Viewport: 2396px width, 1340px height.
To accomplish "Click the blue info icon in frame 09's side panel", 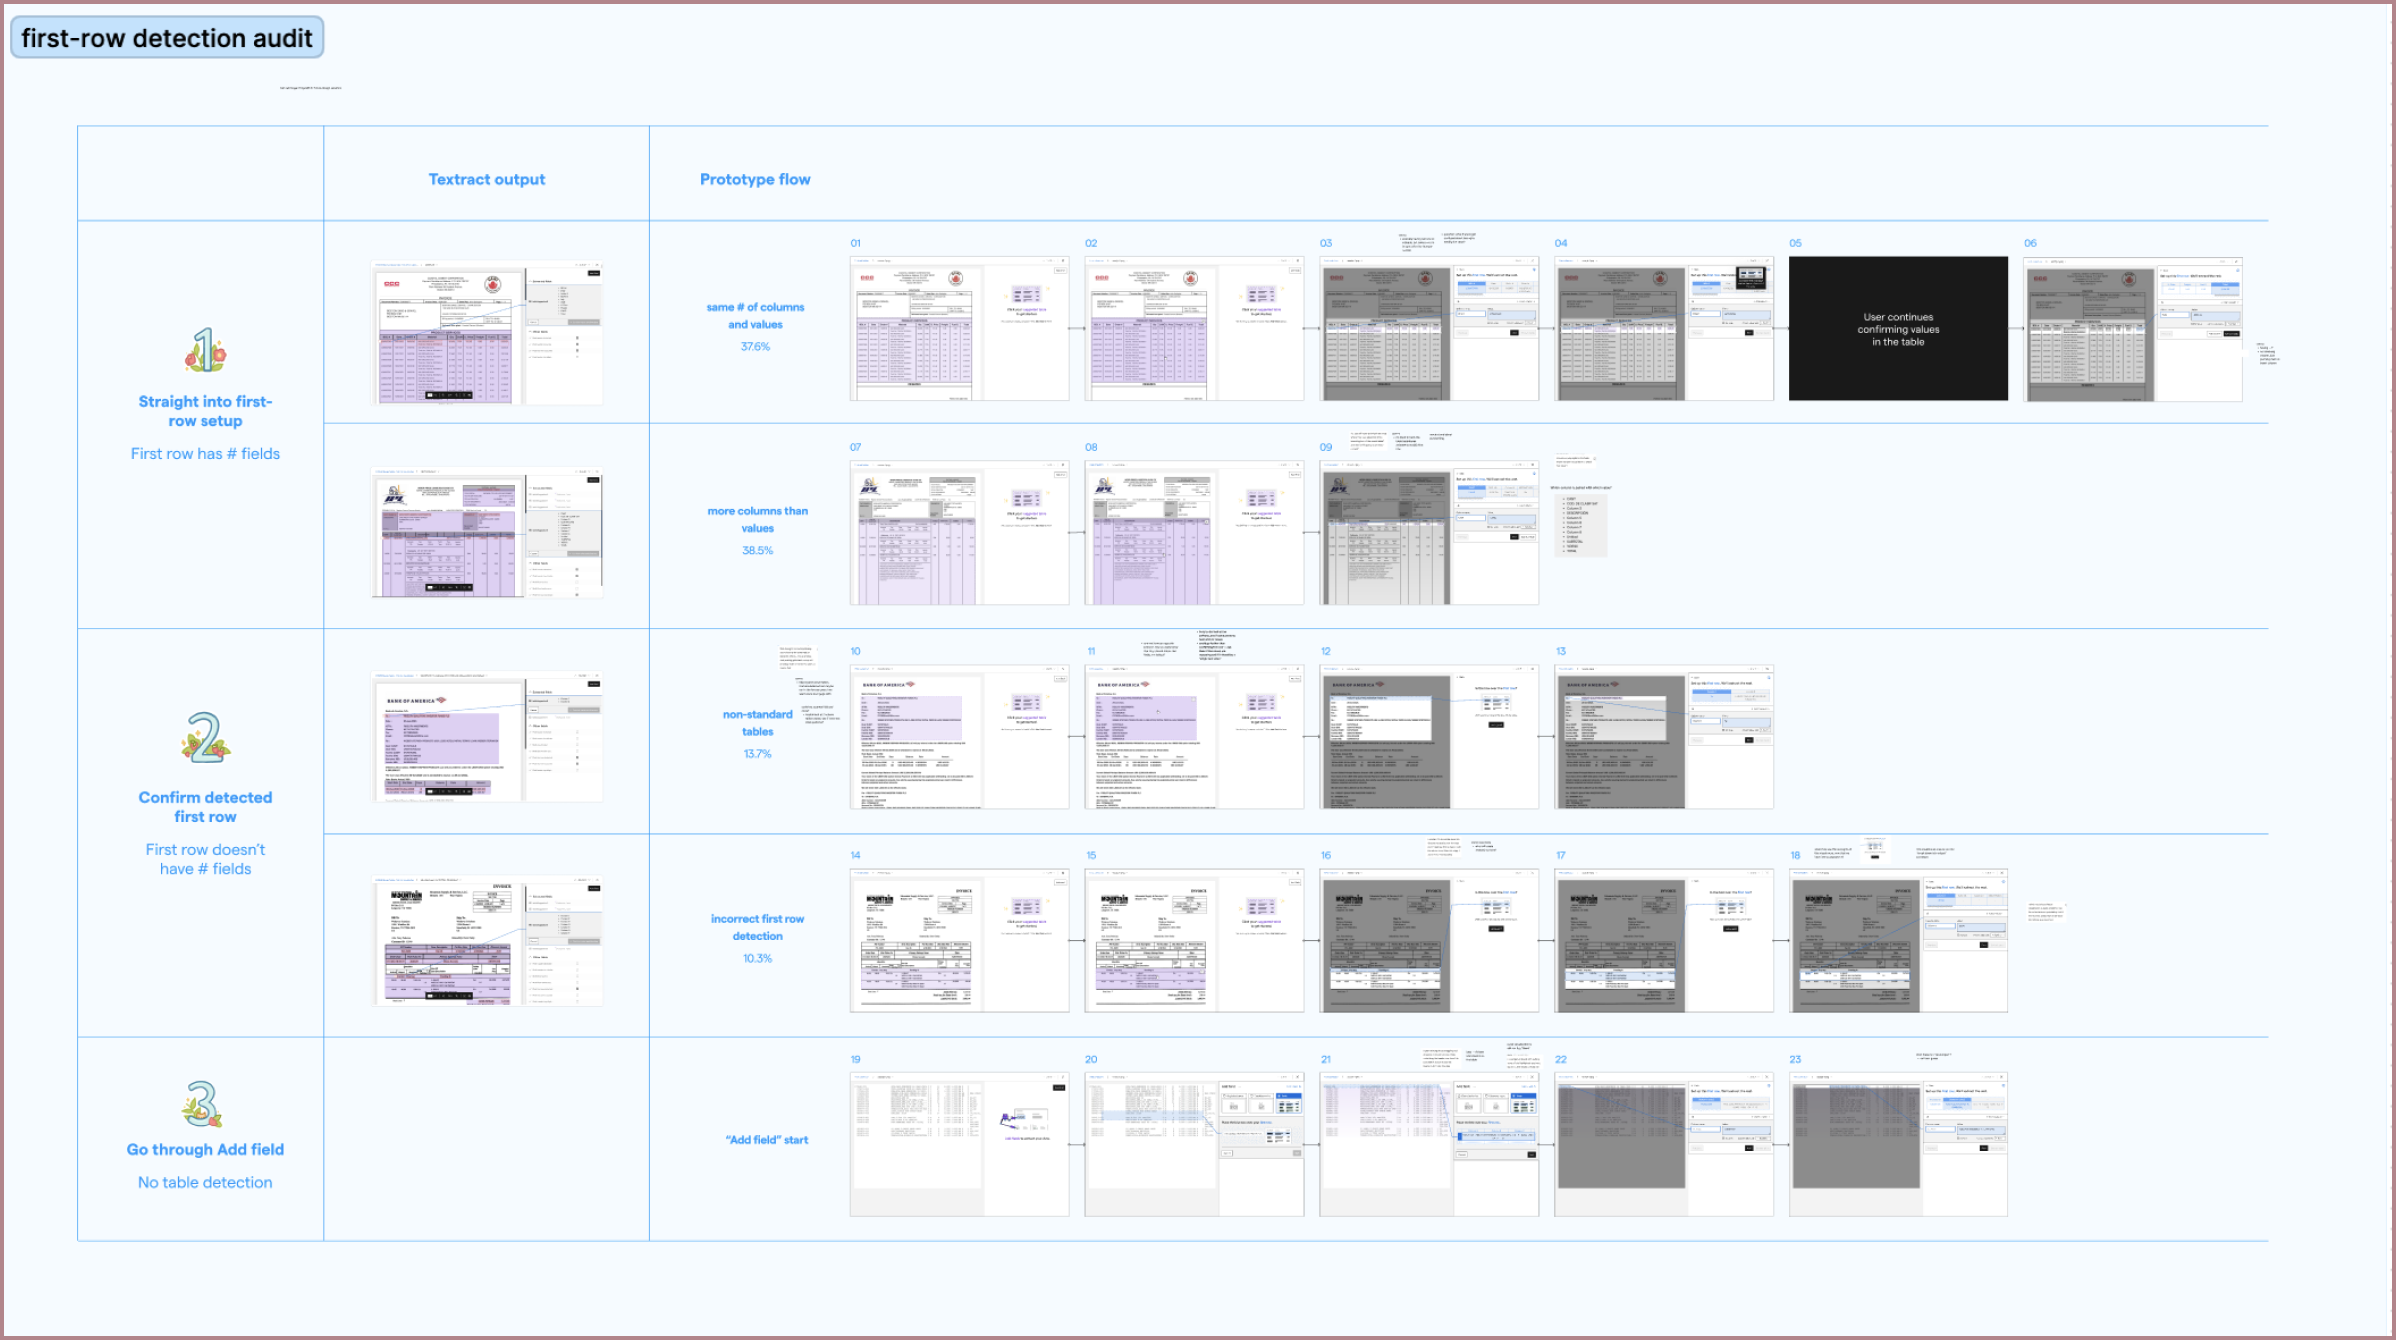I will [1534, 474].
